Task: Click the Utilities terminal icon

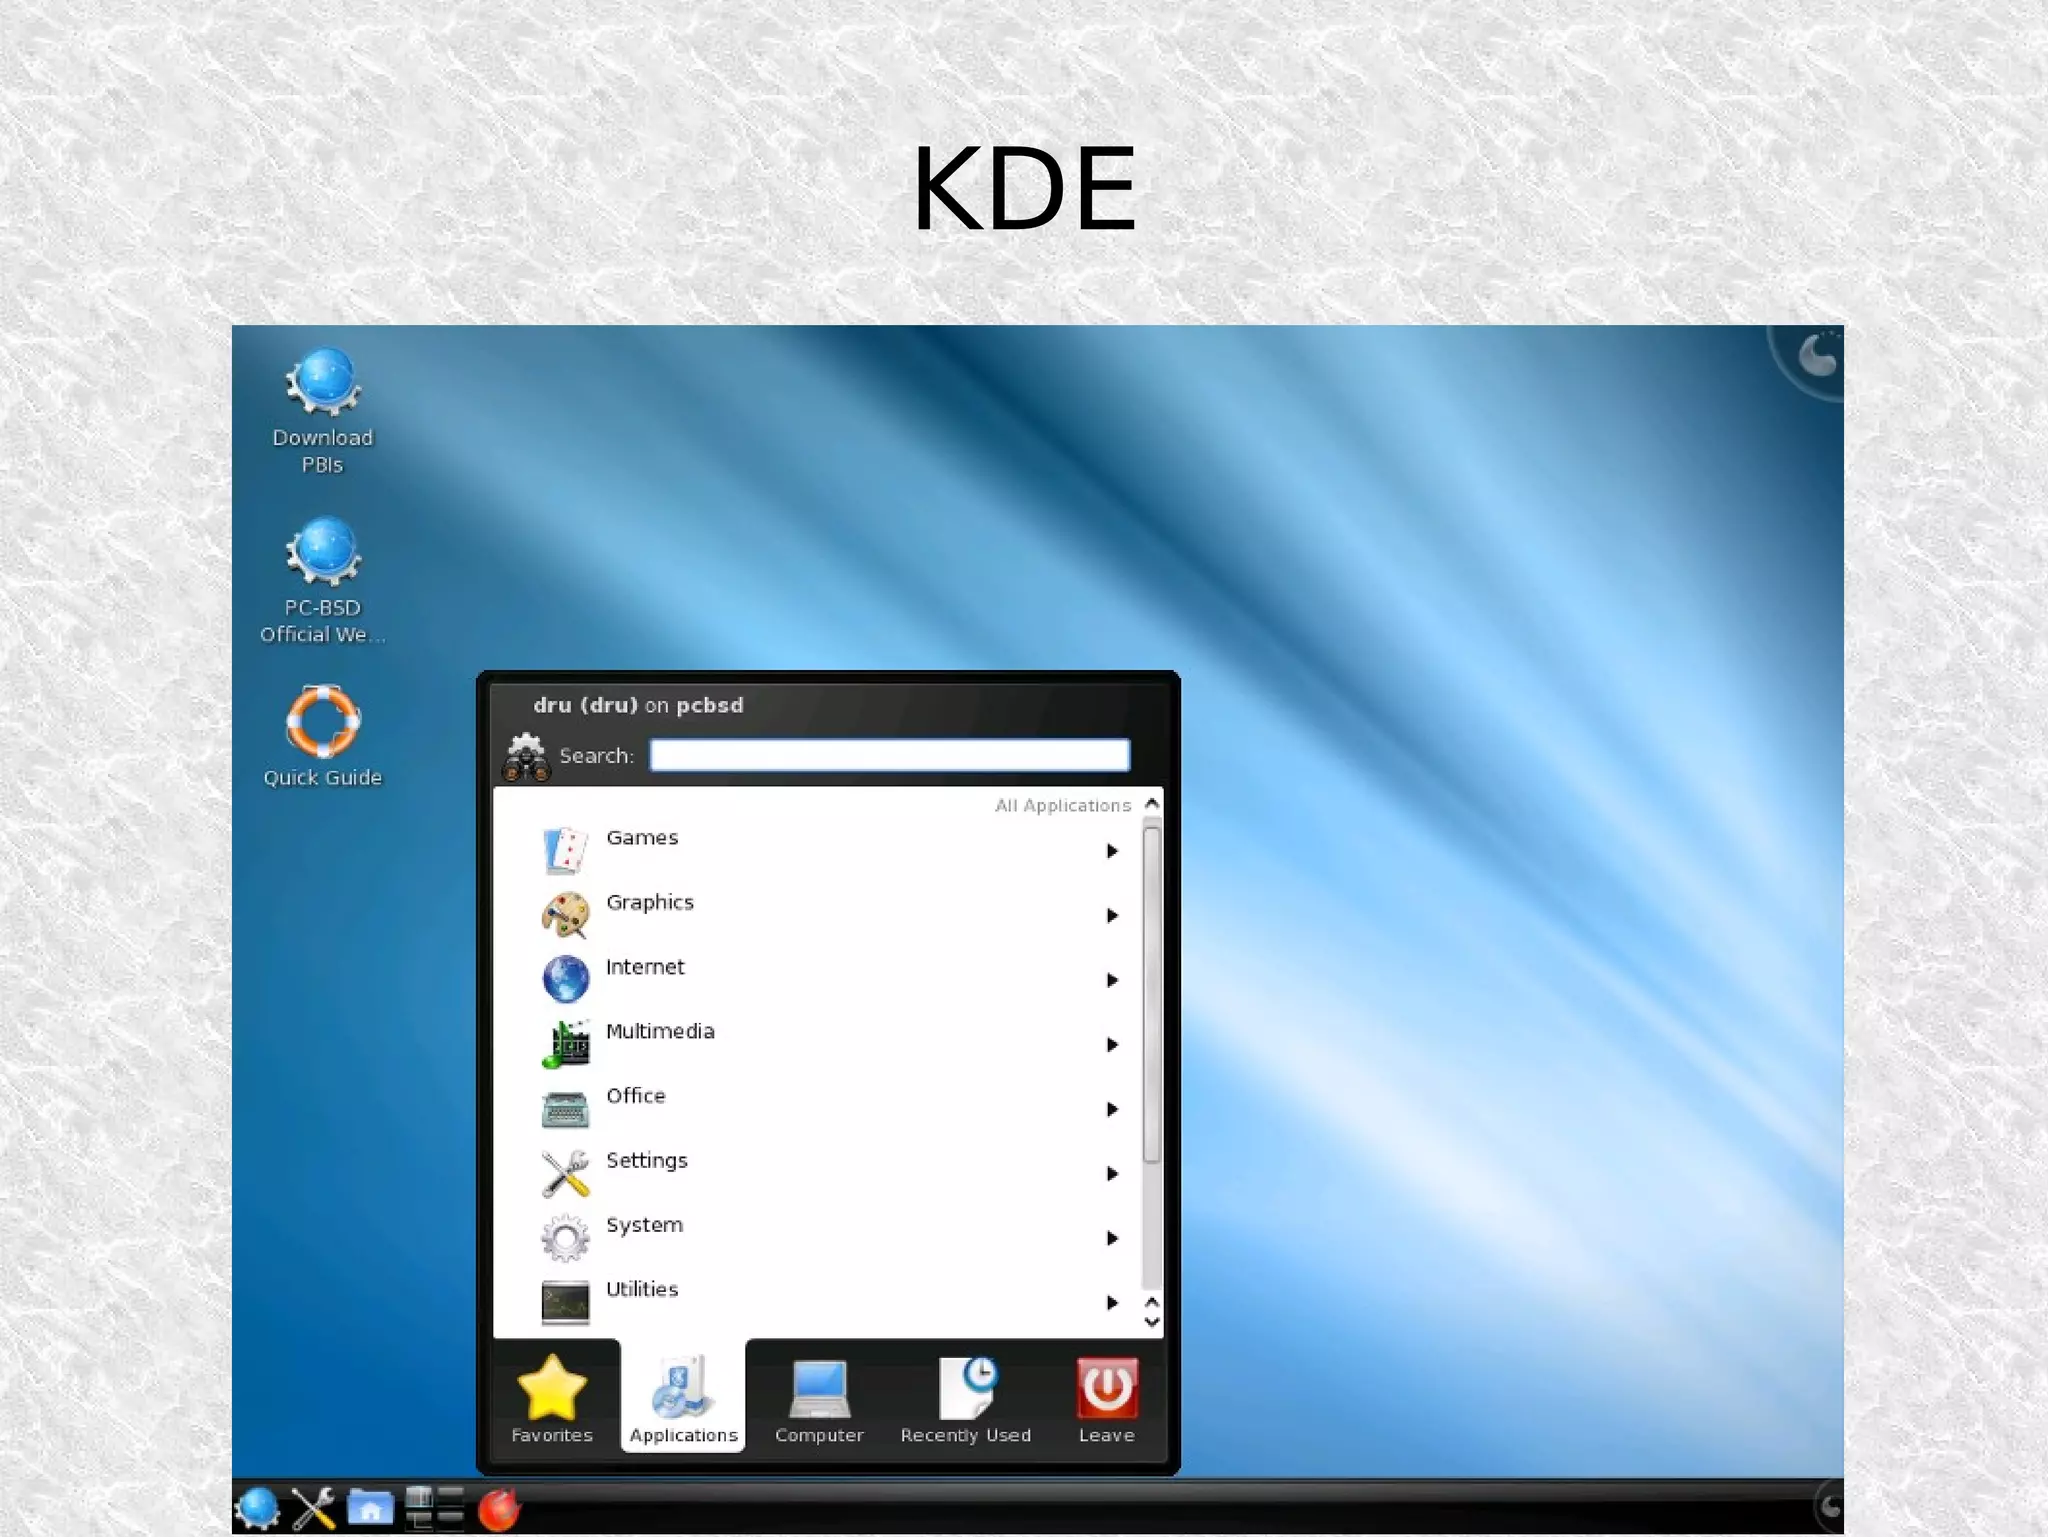Action: pos(565,1302)
